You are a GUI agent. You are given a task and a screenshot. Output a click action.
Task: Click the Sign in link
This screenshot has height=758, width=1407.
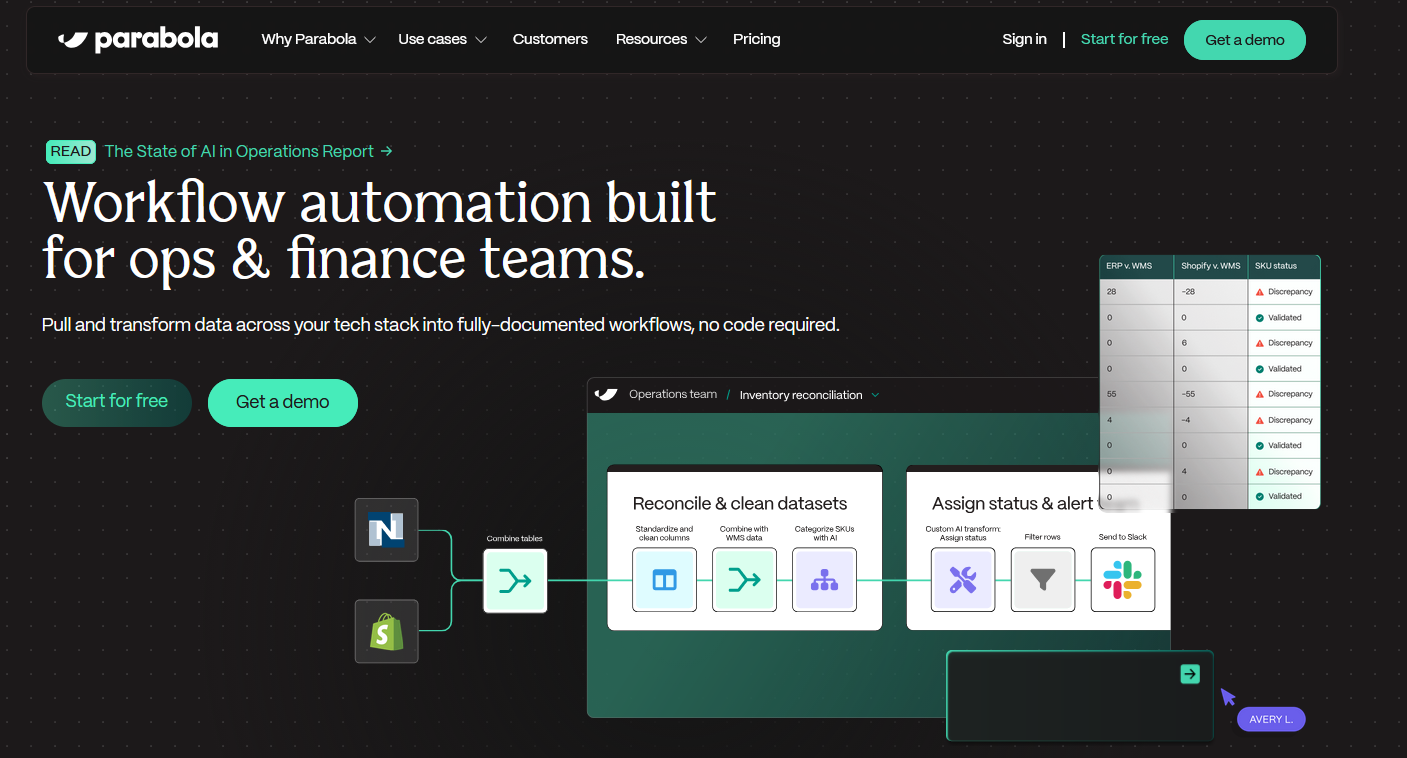pos(1024,40)
